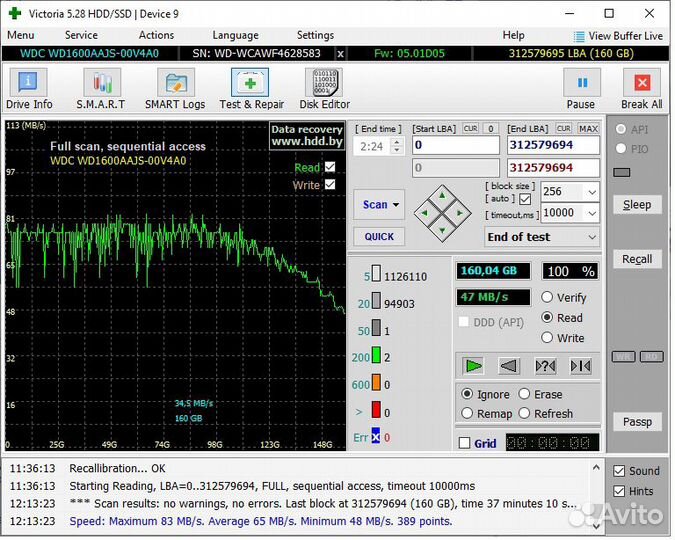Open the Service menu
This screenshot has height=540, width=675.
click(81, 35)
